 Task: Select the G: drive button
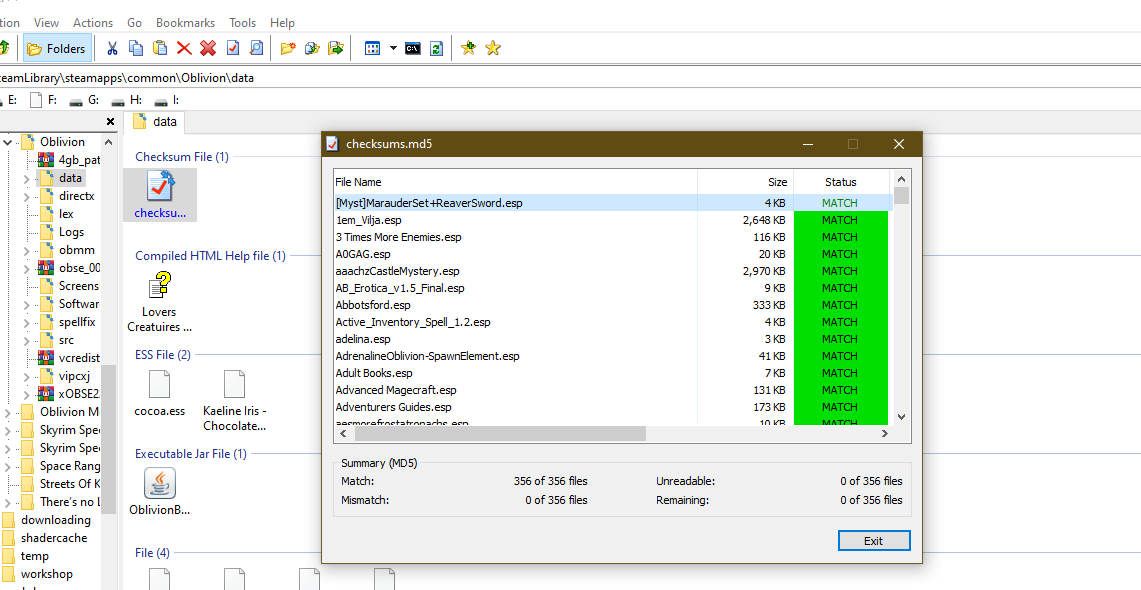pos(84,100)
